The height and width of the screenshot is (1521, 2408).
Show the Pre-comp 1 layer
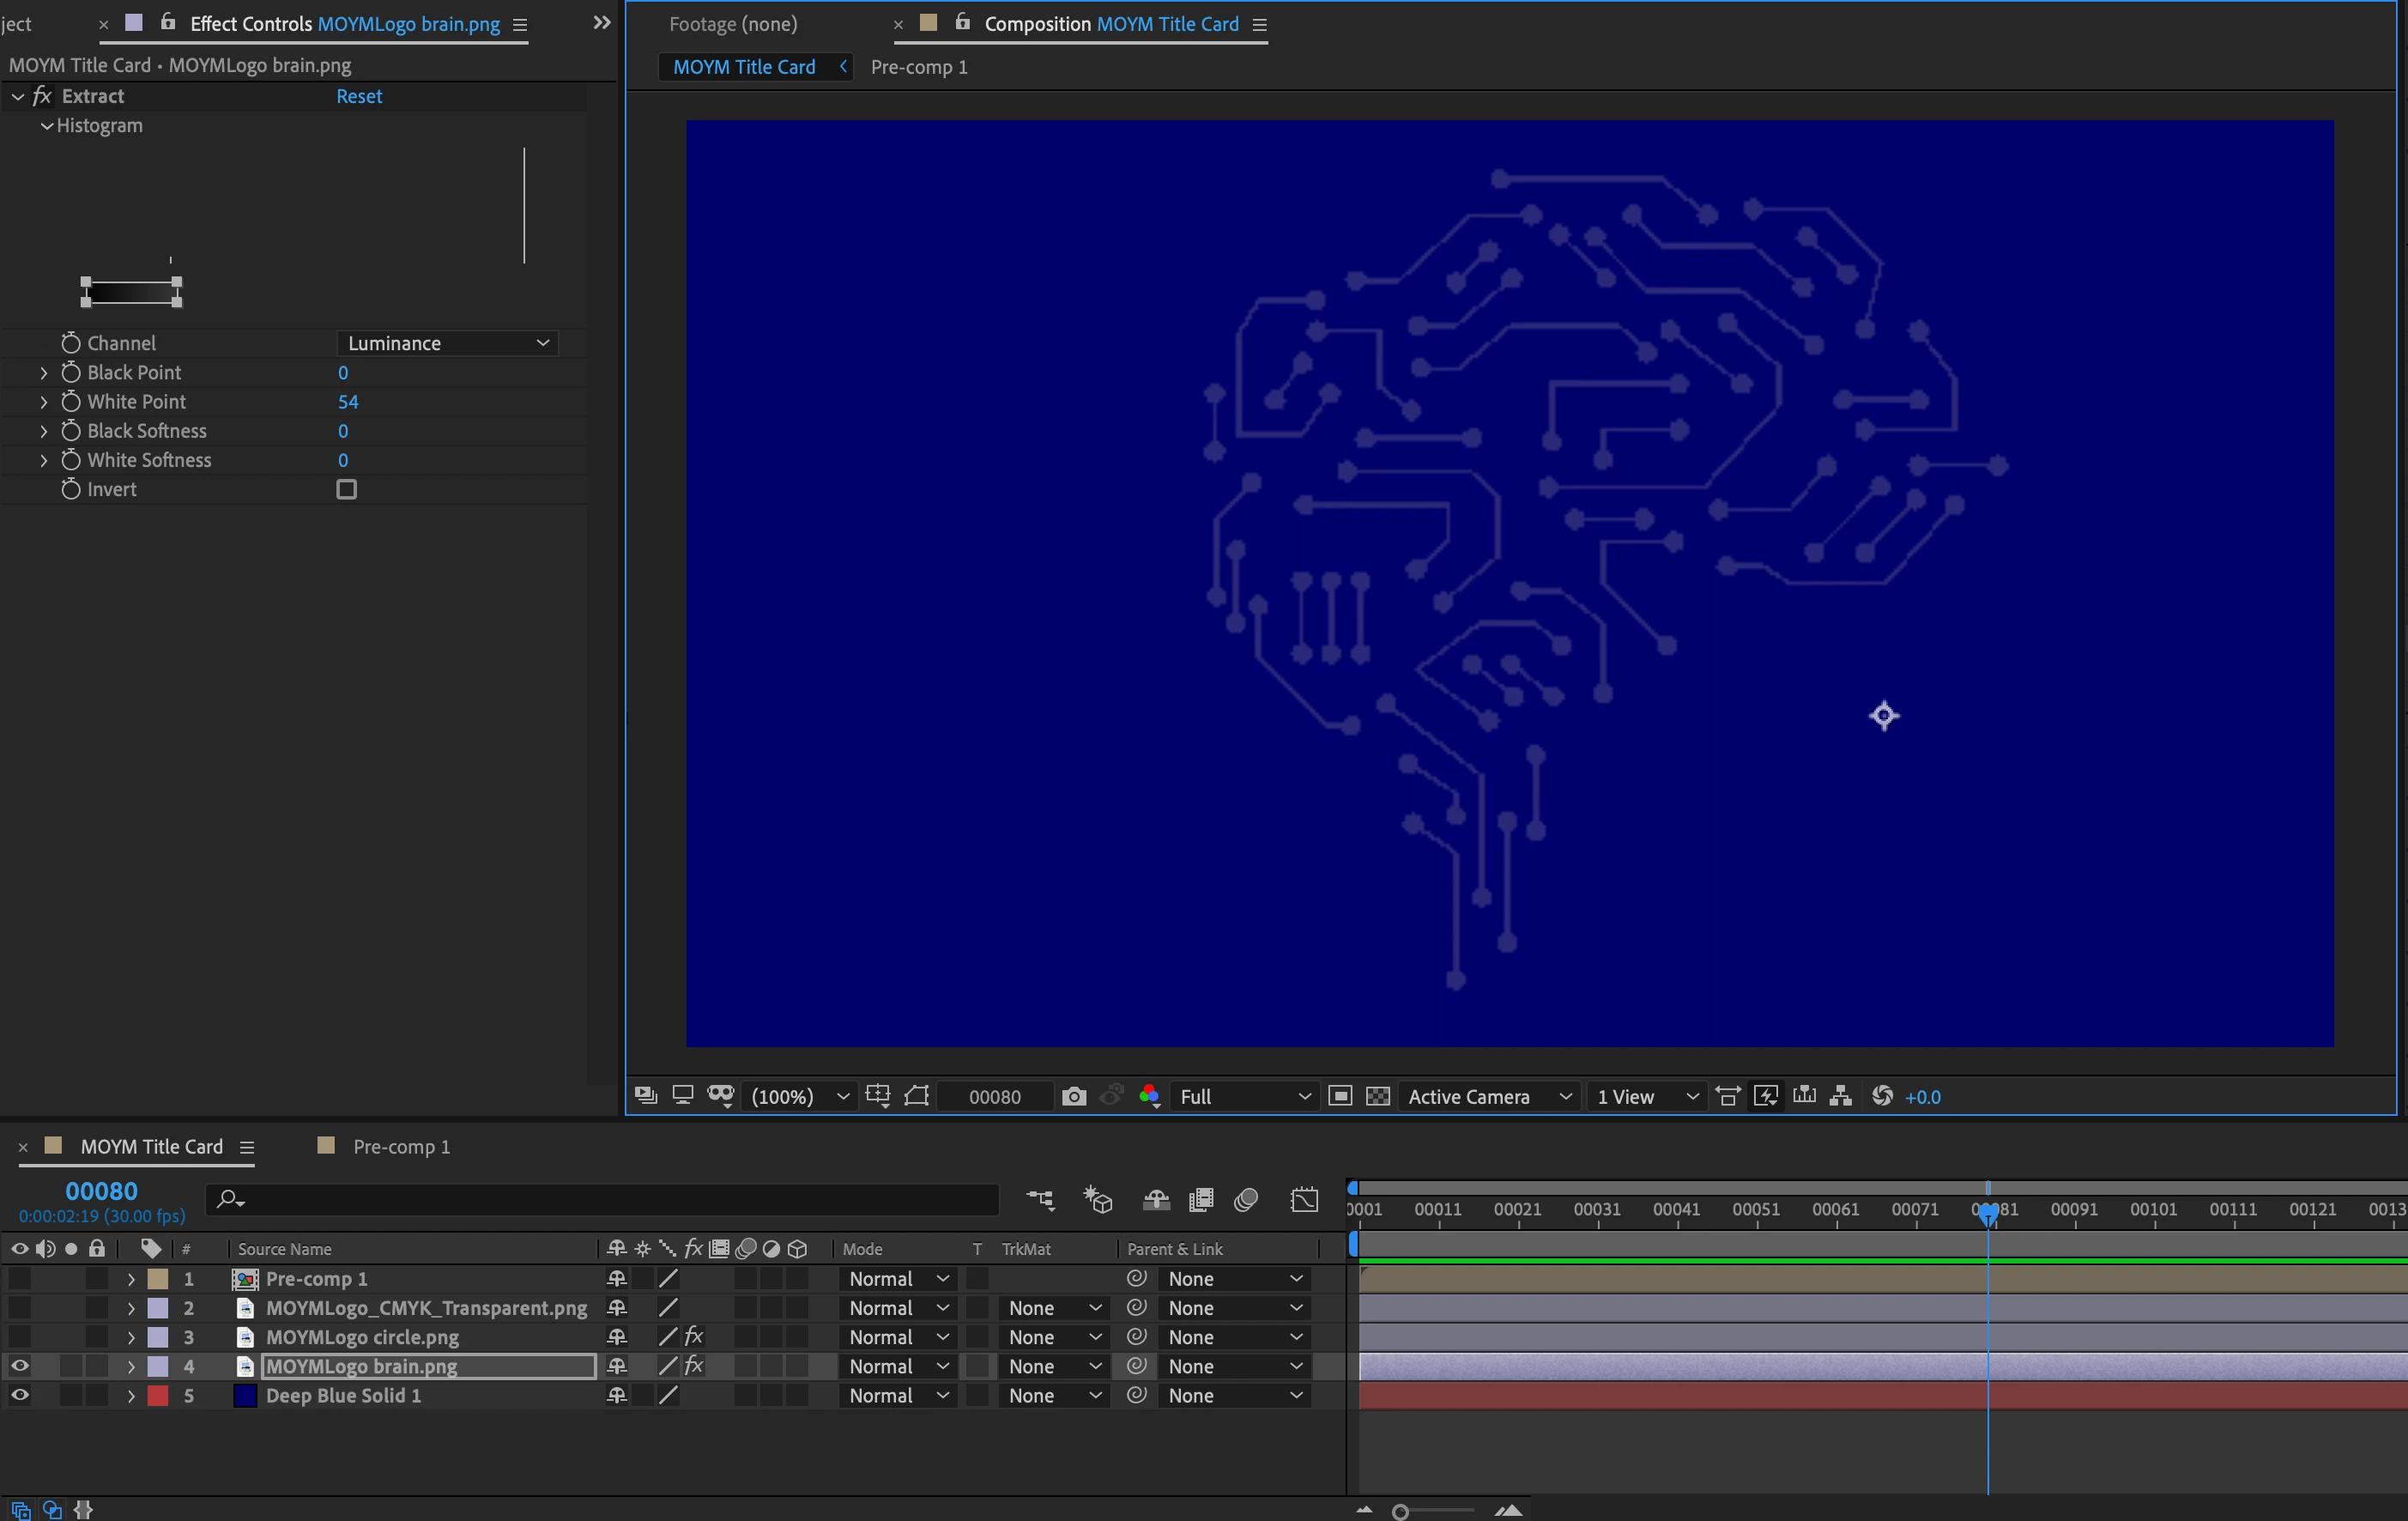tap(19, 1279)
